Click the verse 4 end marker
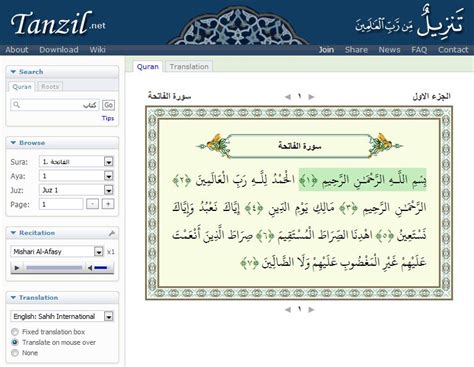Viewport: 474px width, 367px height. 254,208
